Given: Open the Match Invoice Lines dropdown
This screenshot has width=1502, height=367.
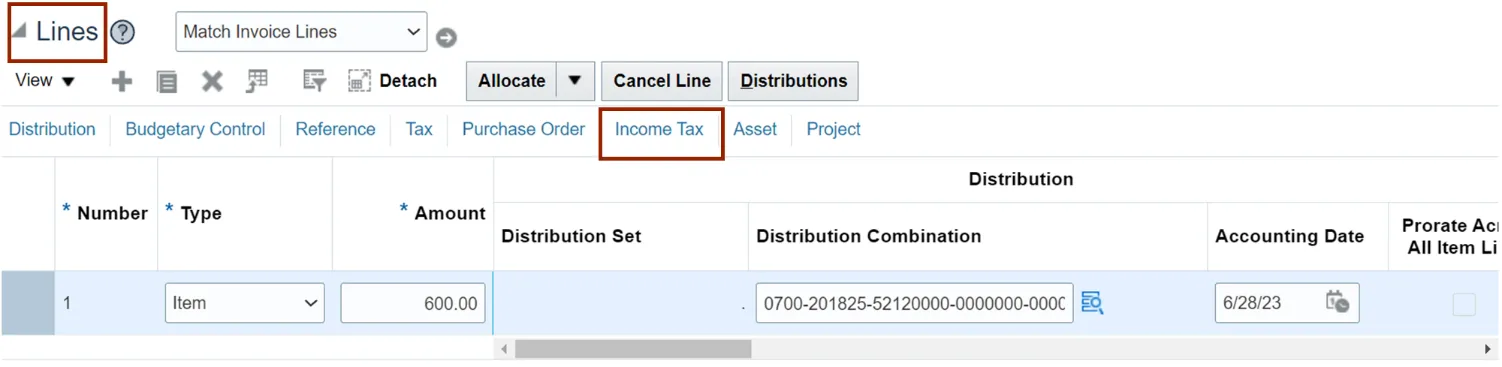Looking at the screenshot, I should click(301, 32).
